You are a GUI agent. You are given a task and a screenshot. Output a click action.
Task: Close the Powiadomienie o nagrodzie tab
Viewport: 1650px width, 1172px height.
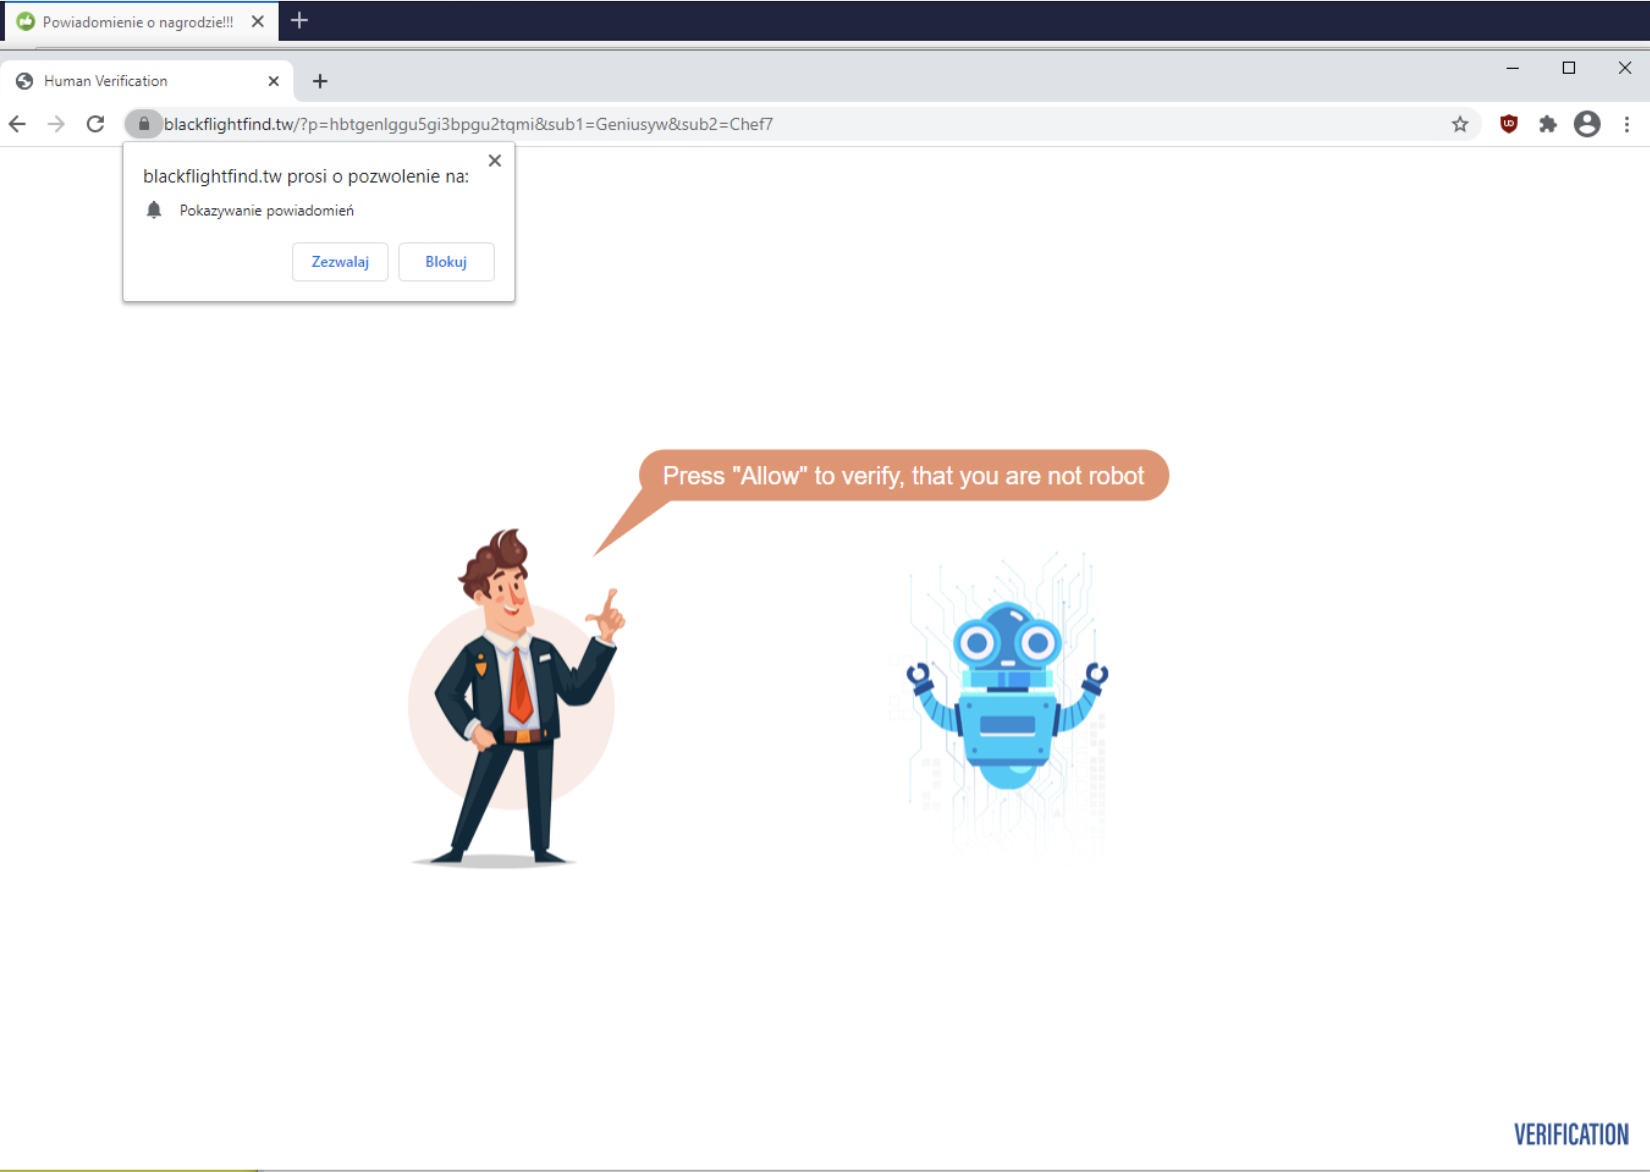coord(258,22)
